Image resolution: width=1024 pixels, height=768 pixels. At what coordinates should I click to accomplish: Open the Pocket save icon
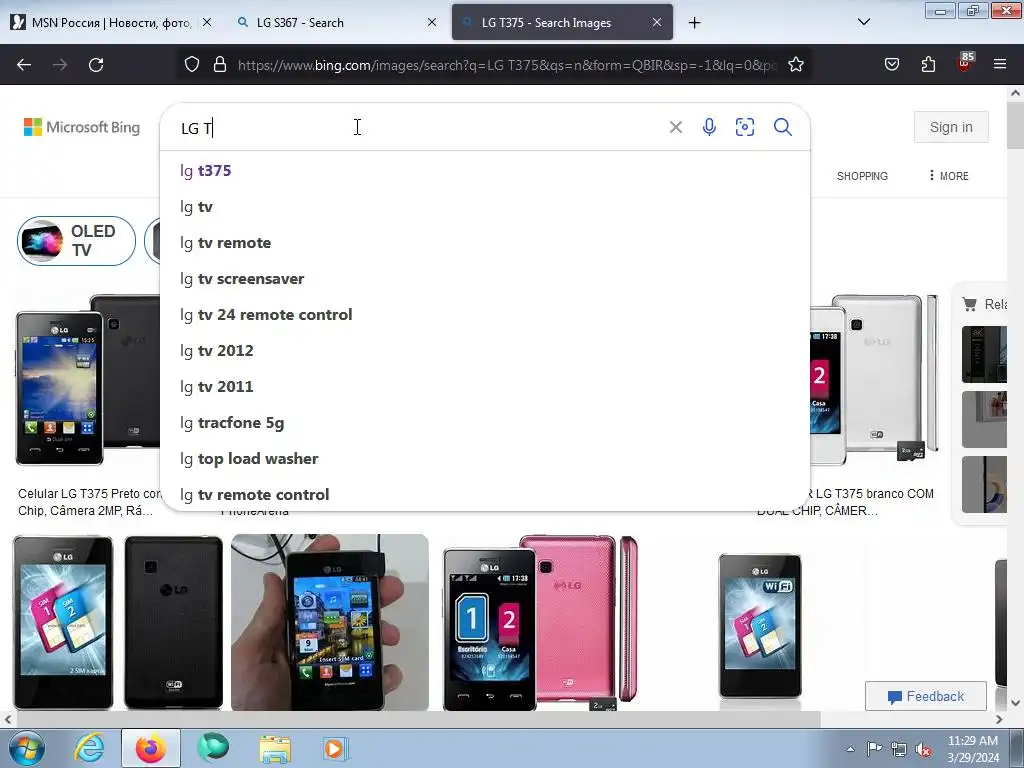pos(891,65)
